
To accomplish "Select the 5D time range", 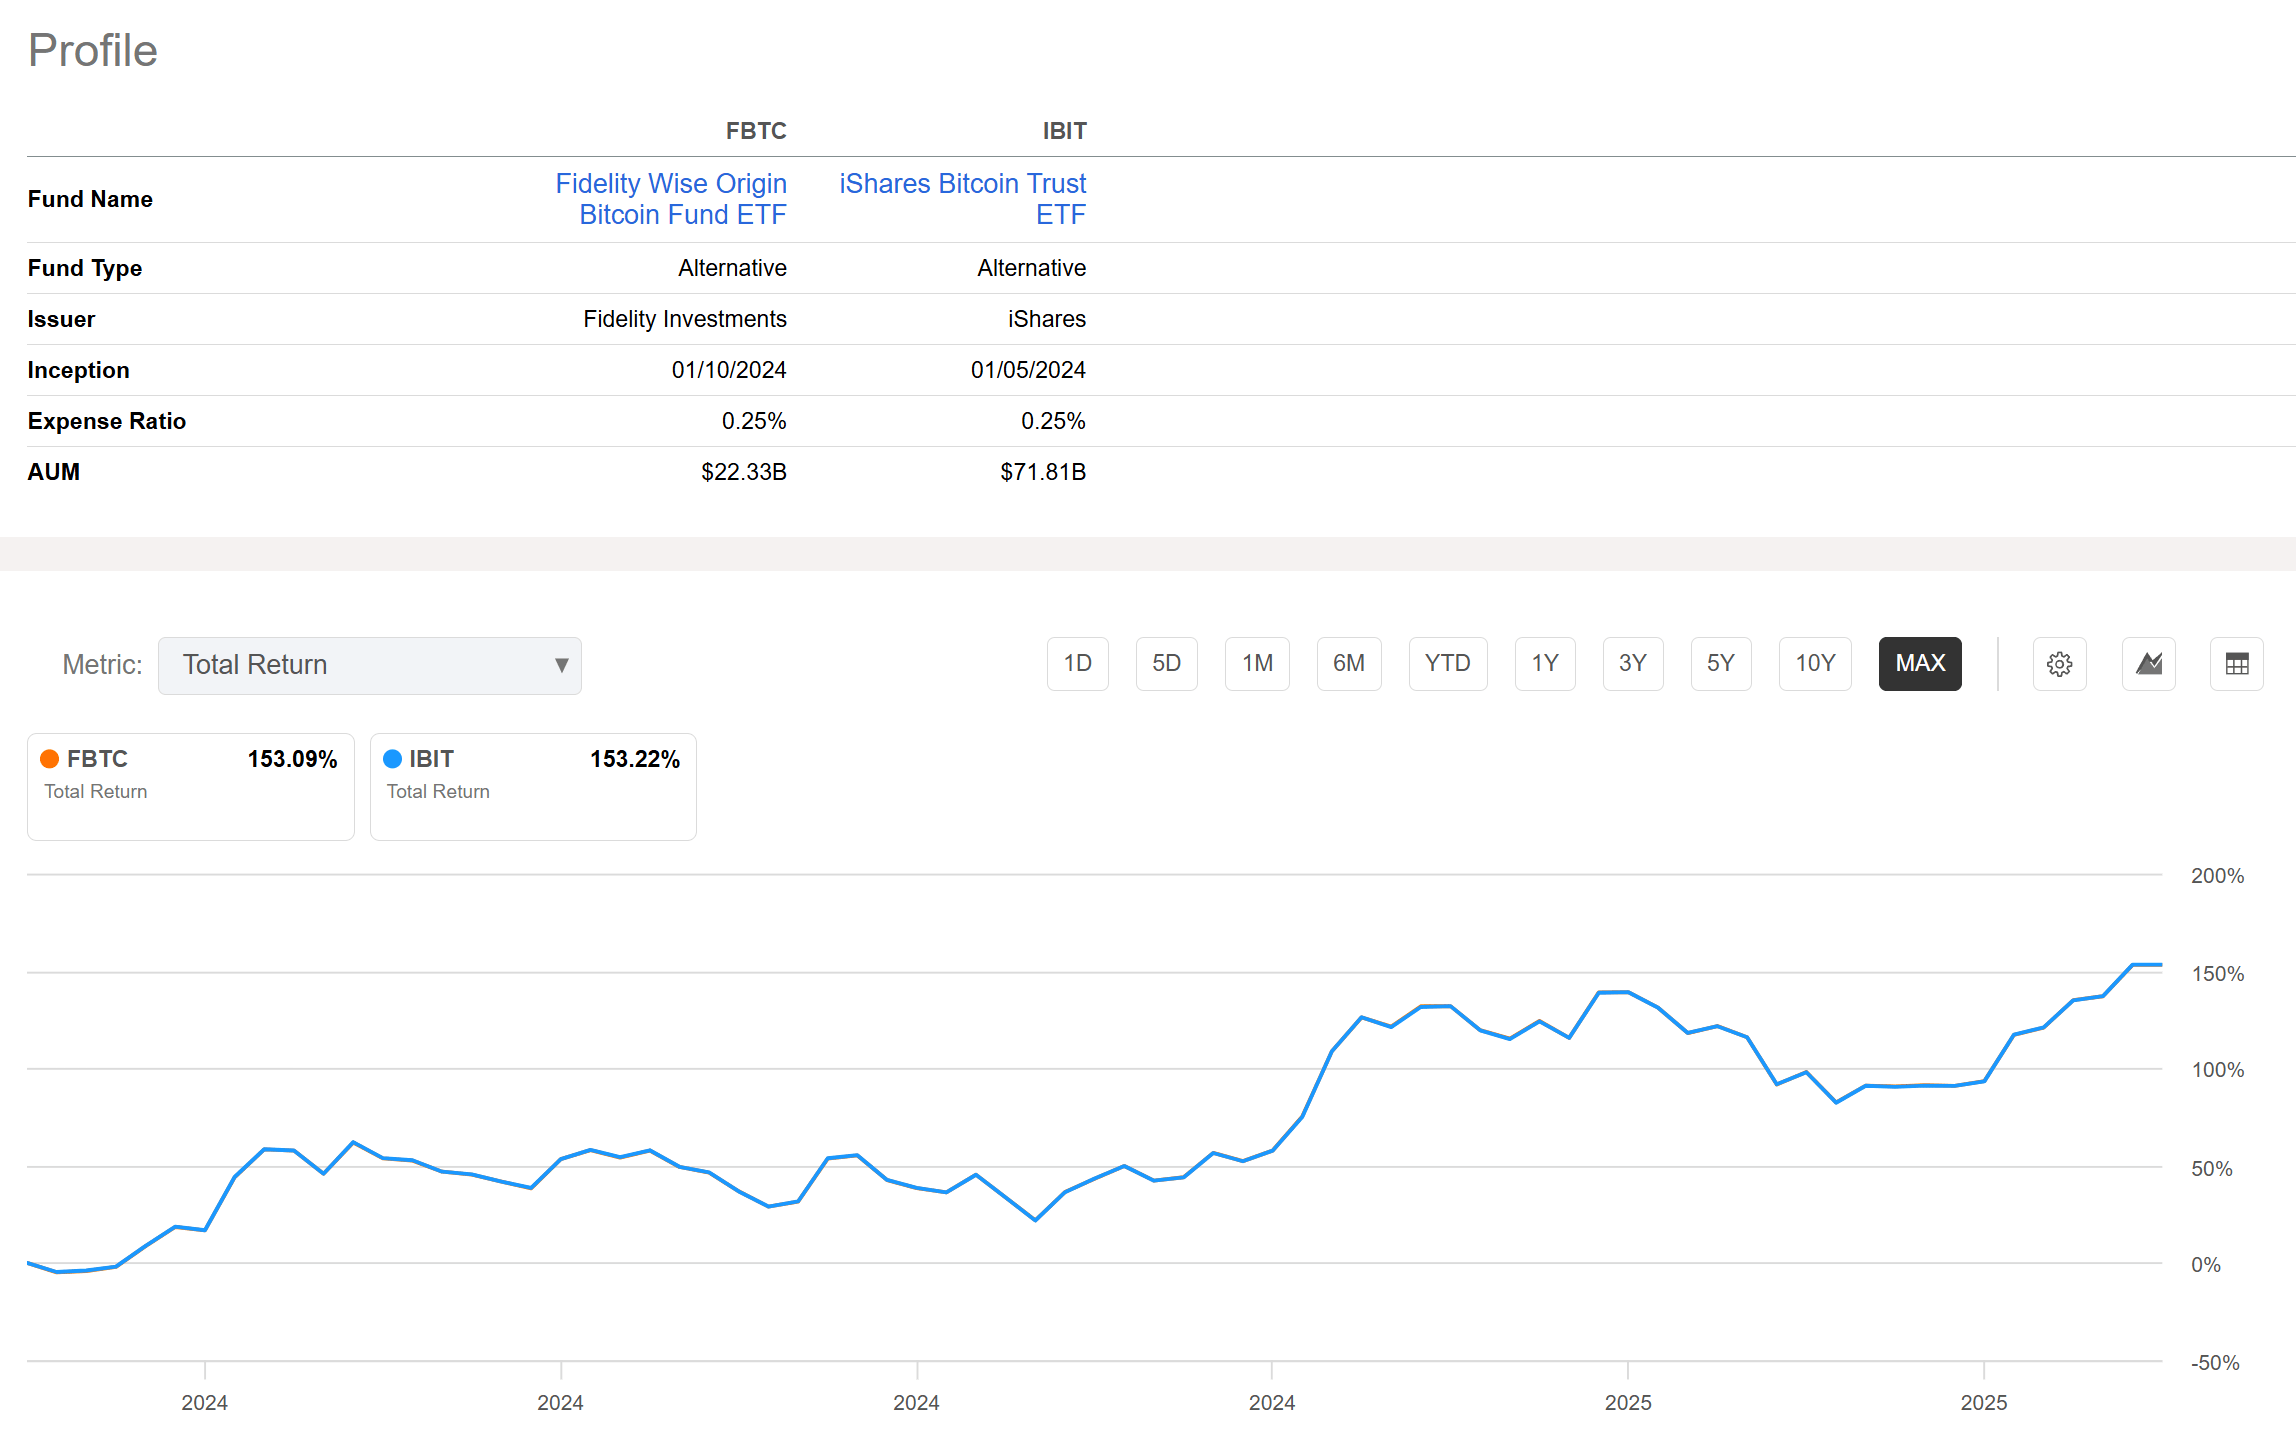I will tap(1166, 664).
